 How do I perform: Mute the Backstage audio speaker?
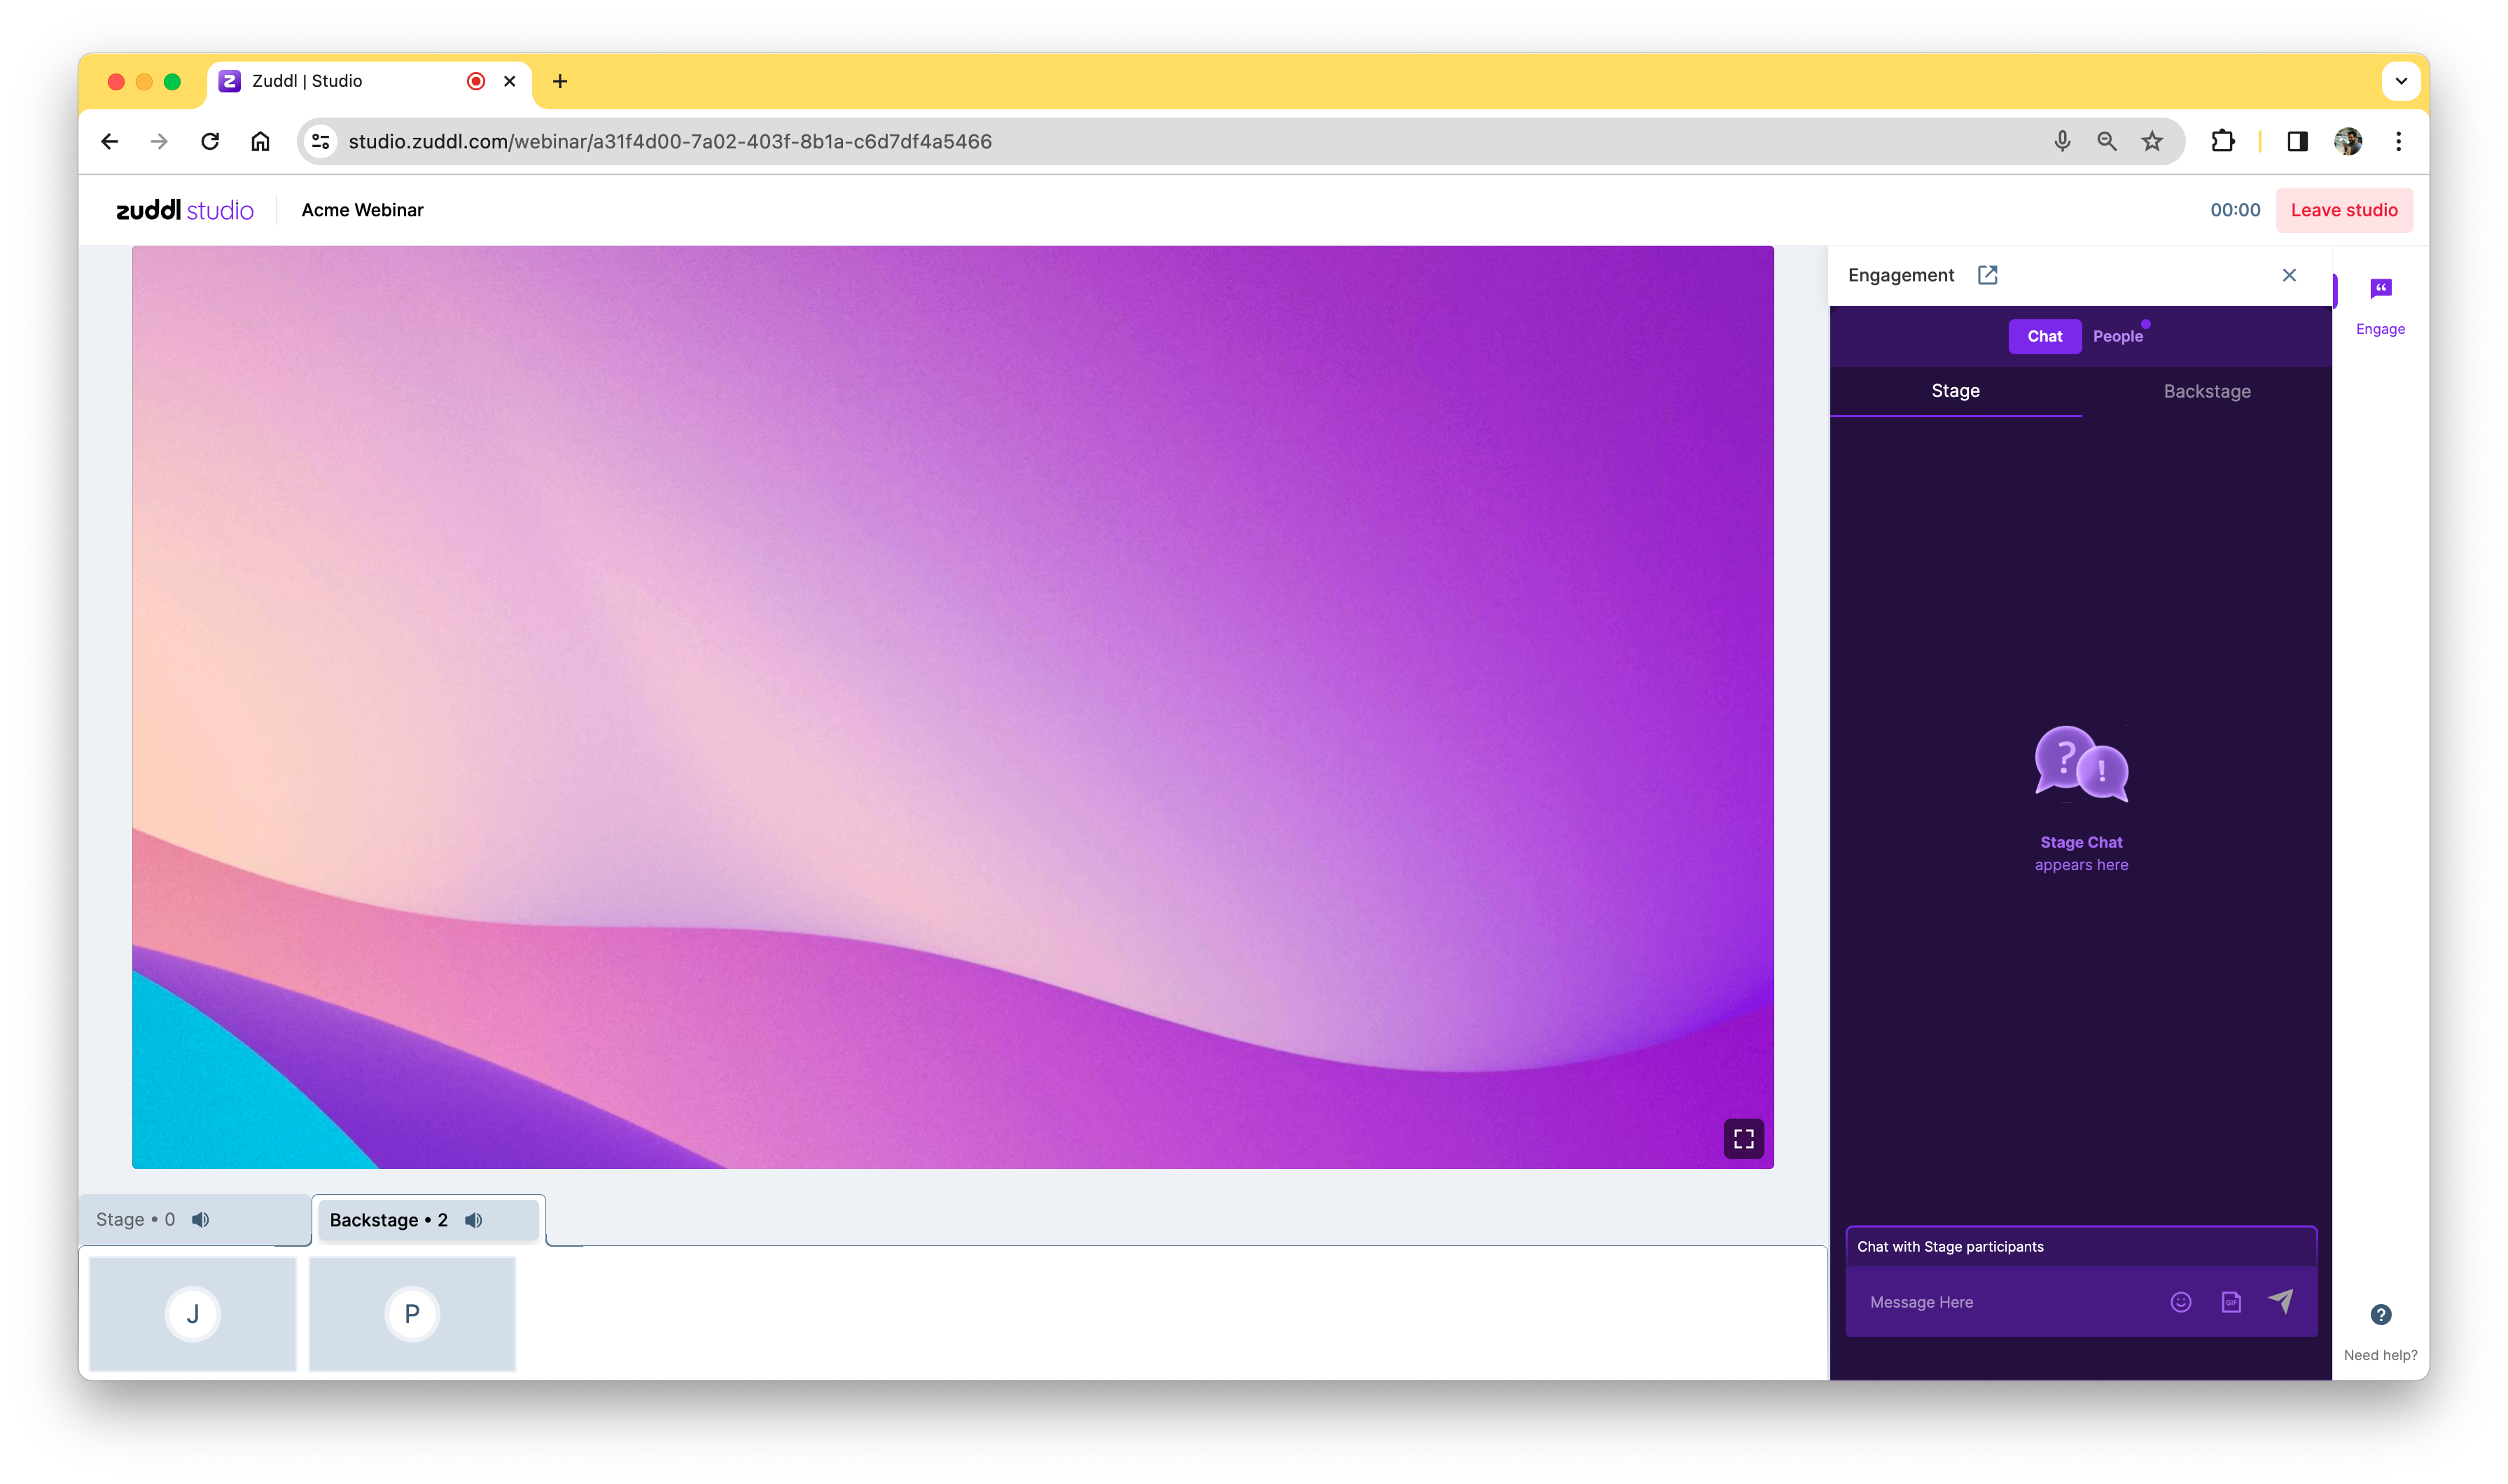[x=474, y=1219]
